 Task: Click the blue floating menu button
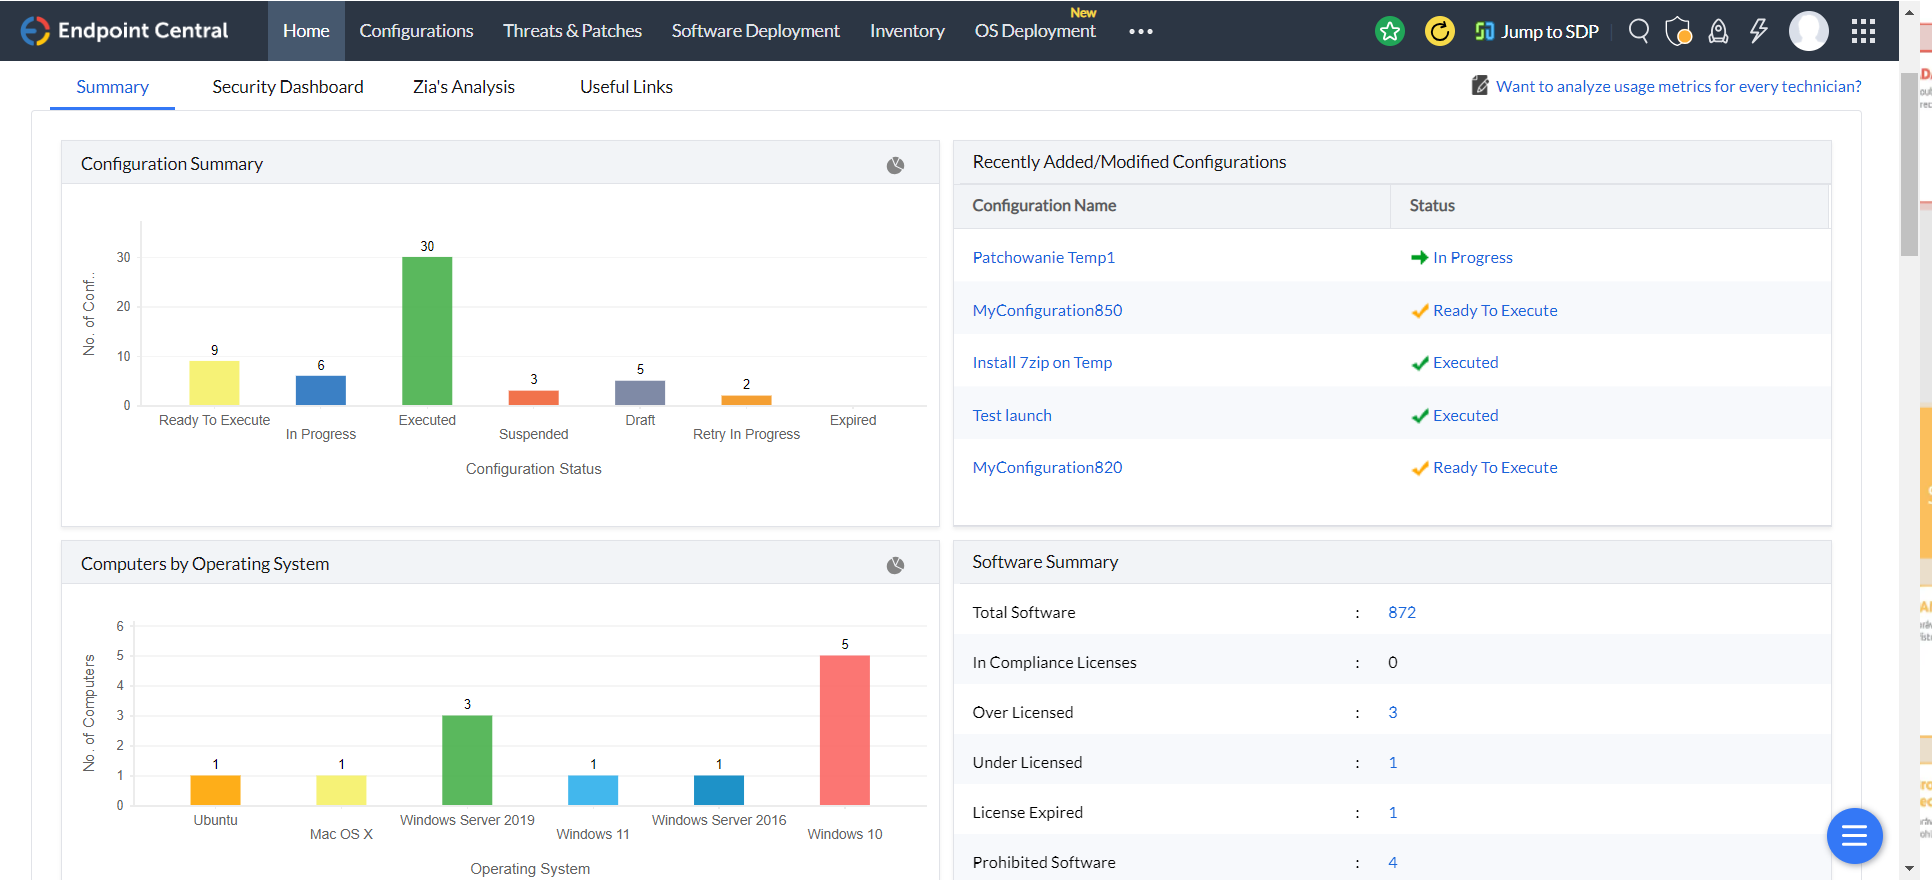click(1854, 835)
